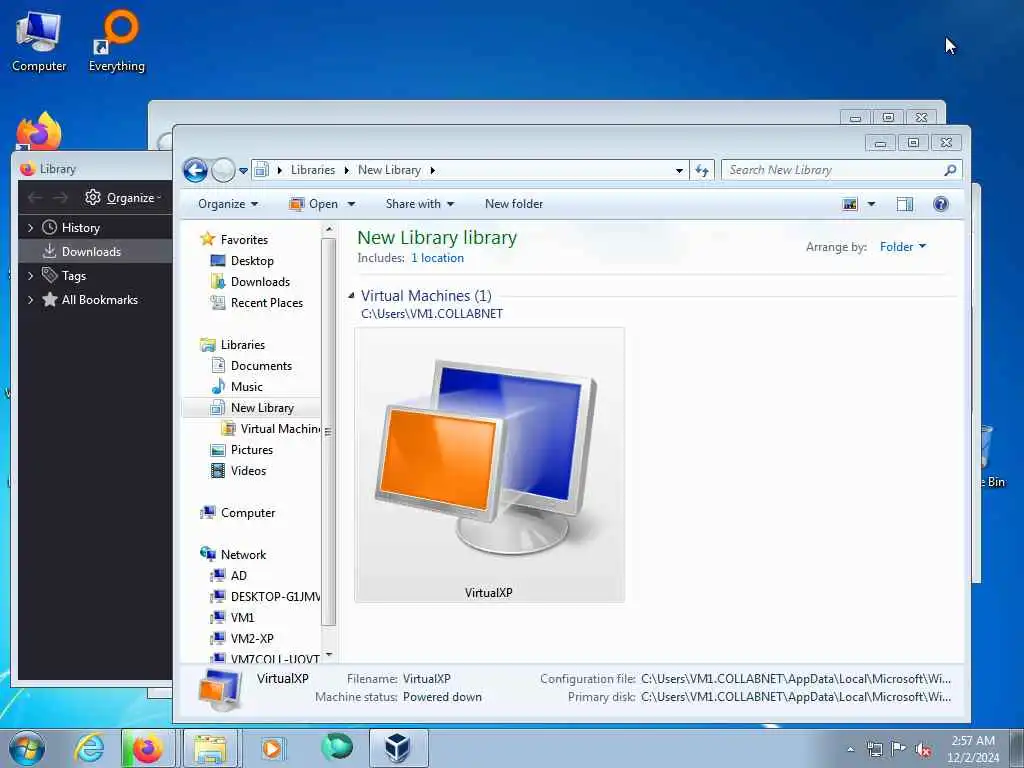The image size is (1024, 768).
Task: Click the muted volume tray icon
Action: tap(923, 750)
